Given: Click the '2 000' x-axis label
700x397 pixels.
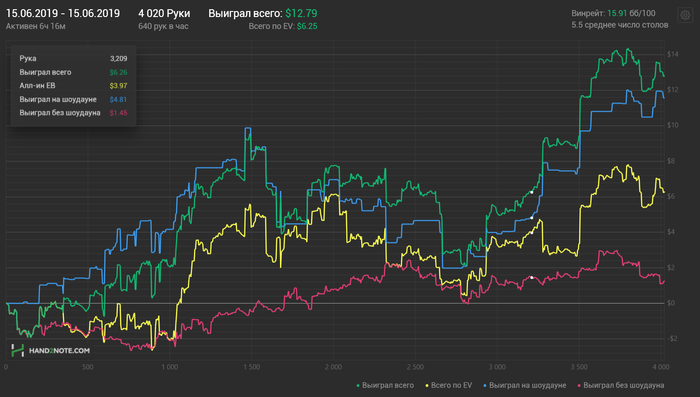Looking at the screenshot, I should tap(333, 367).
